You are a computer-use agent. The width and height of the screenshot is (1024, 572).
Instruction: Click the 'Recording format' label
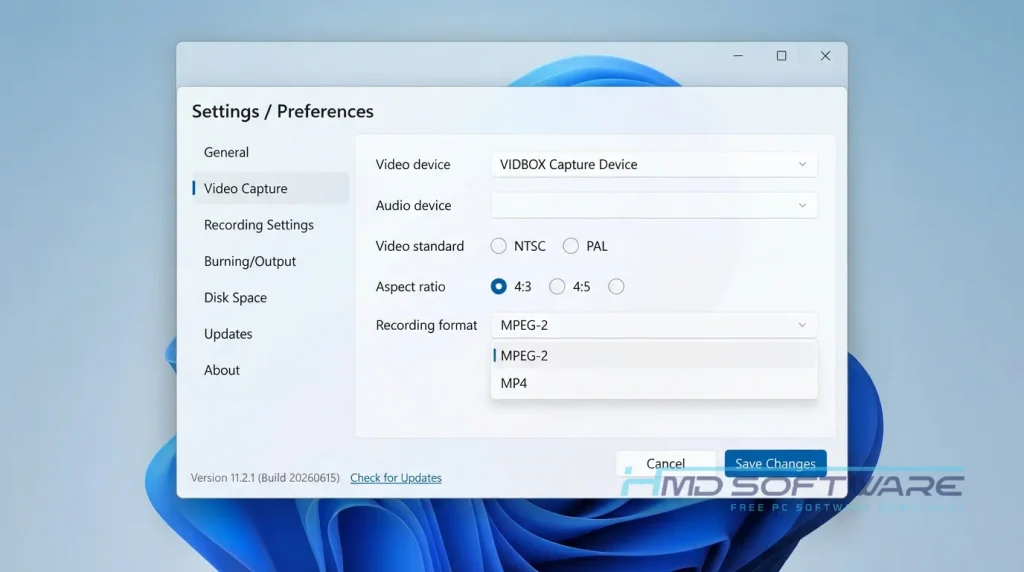tap(426, 325)
